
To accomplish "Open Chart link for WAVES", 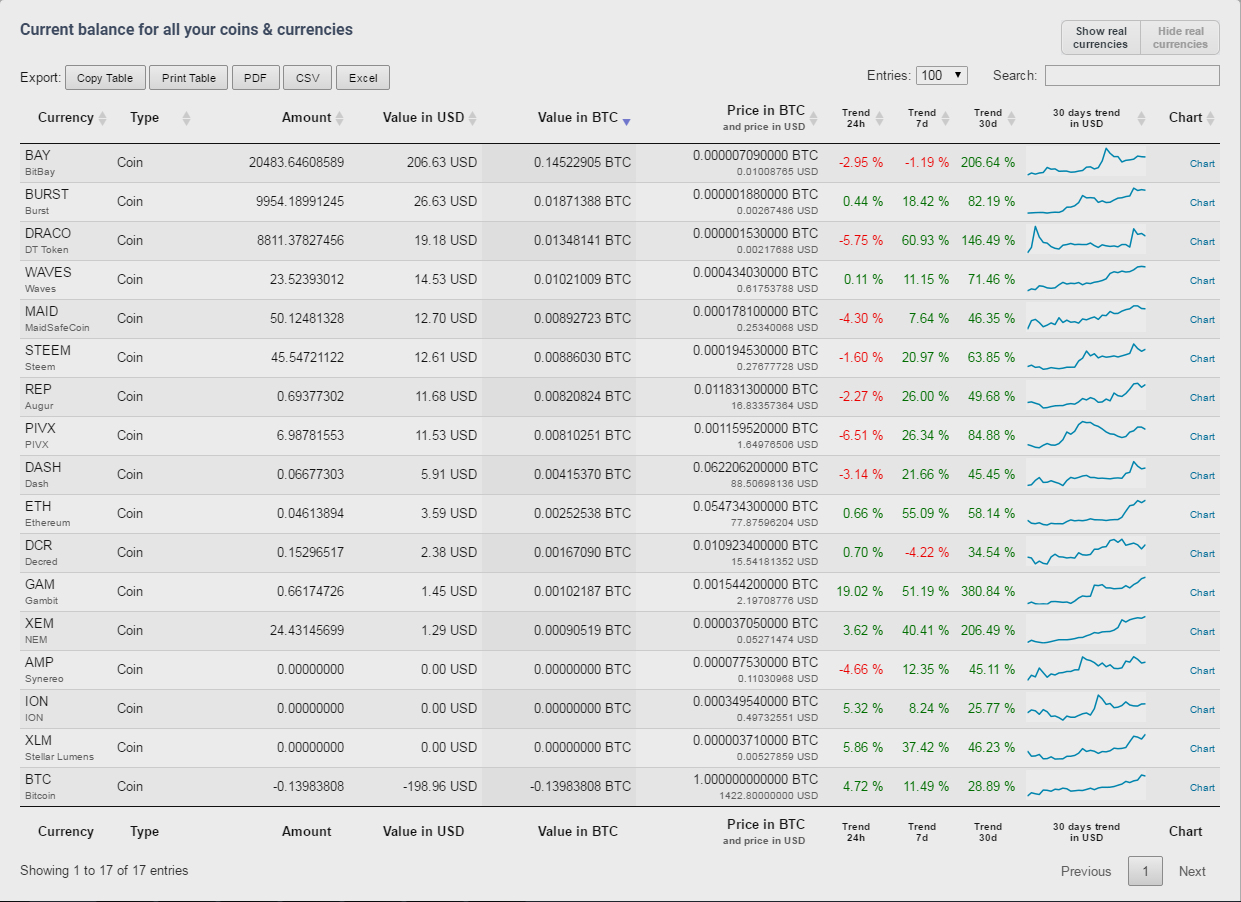I will click(1202, 281).
